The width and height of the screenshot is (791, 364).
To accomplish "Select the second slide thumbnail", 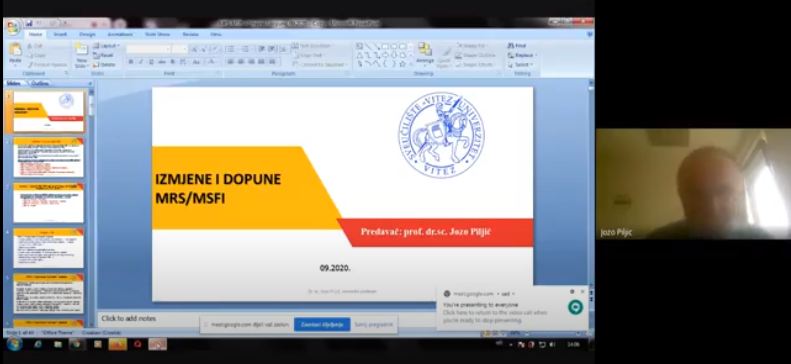I will coord(48,157).
